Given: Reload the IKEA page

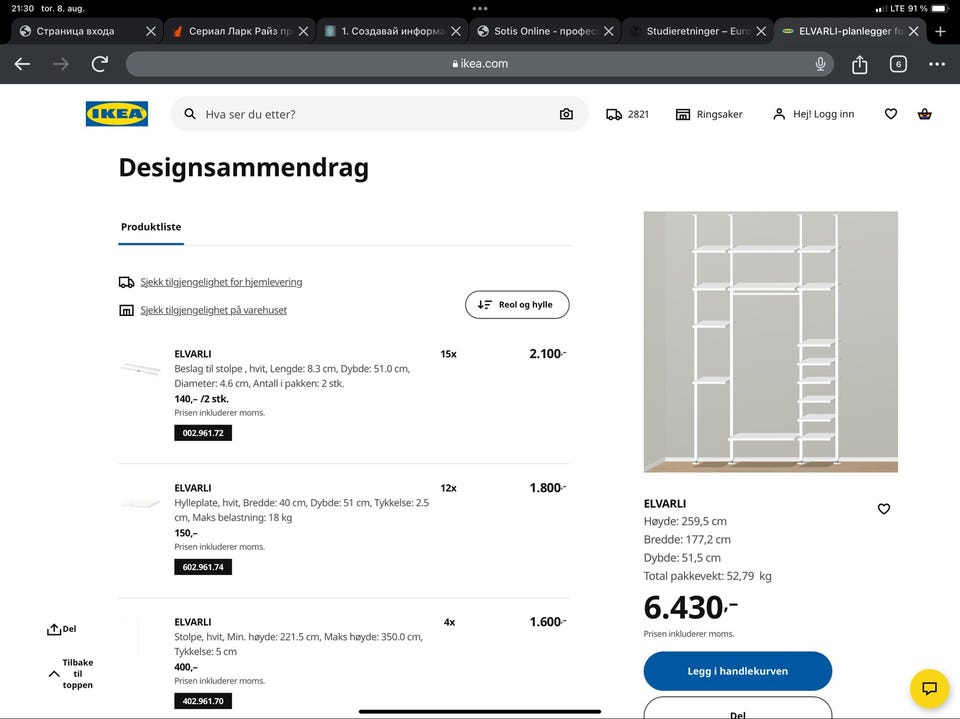Looking at the screenshot, I should point(100,64).
